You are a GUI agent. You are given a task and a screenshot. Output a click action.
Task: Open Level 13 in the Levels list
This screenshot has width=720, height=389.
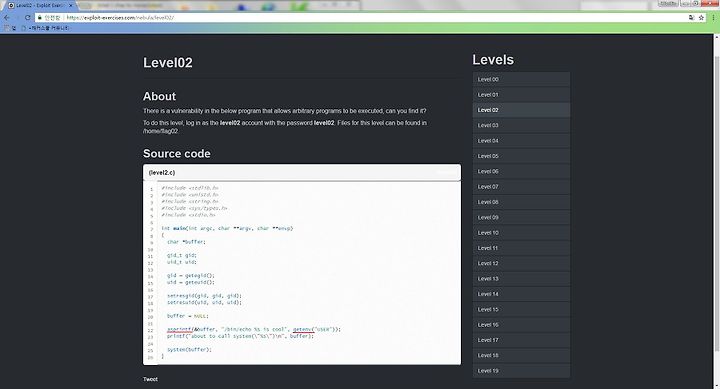[x=521, y=279]
